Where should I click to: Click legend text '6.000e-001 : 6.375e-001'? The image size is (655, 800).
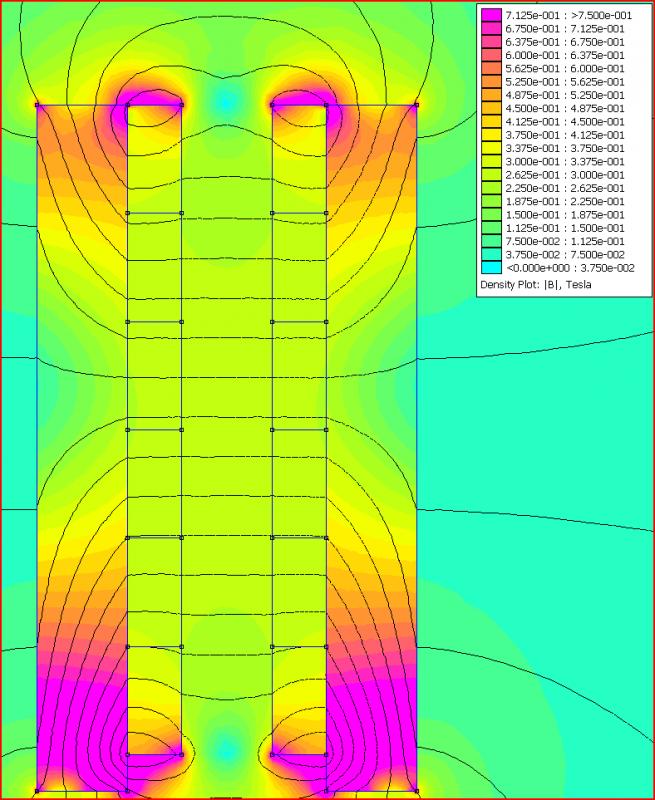point(565,55)
